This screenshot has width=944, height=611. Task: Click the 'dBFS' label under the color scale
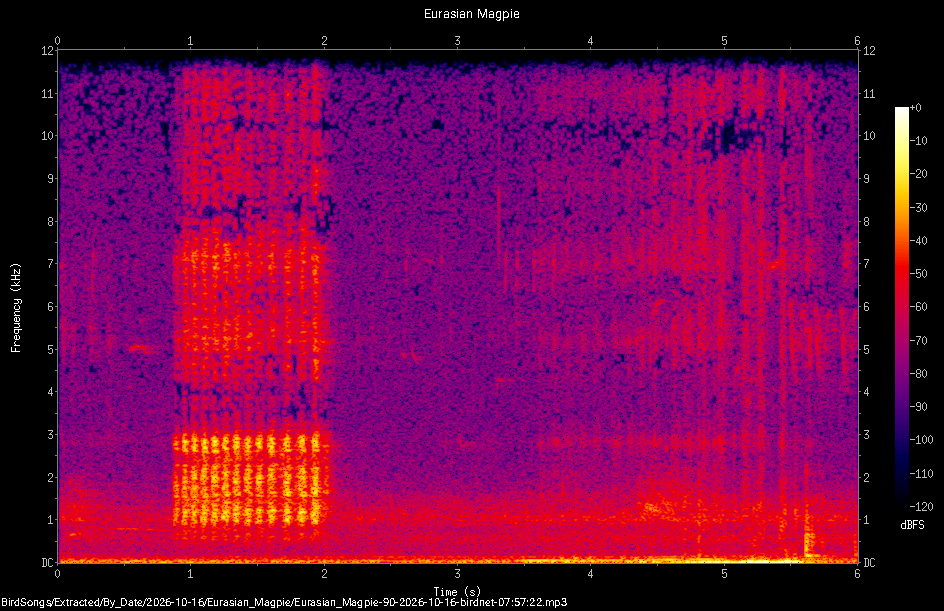pyautogui.click(x=912, y=525)
